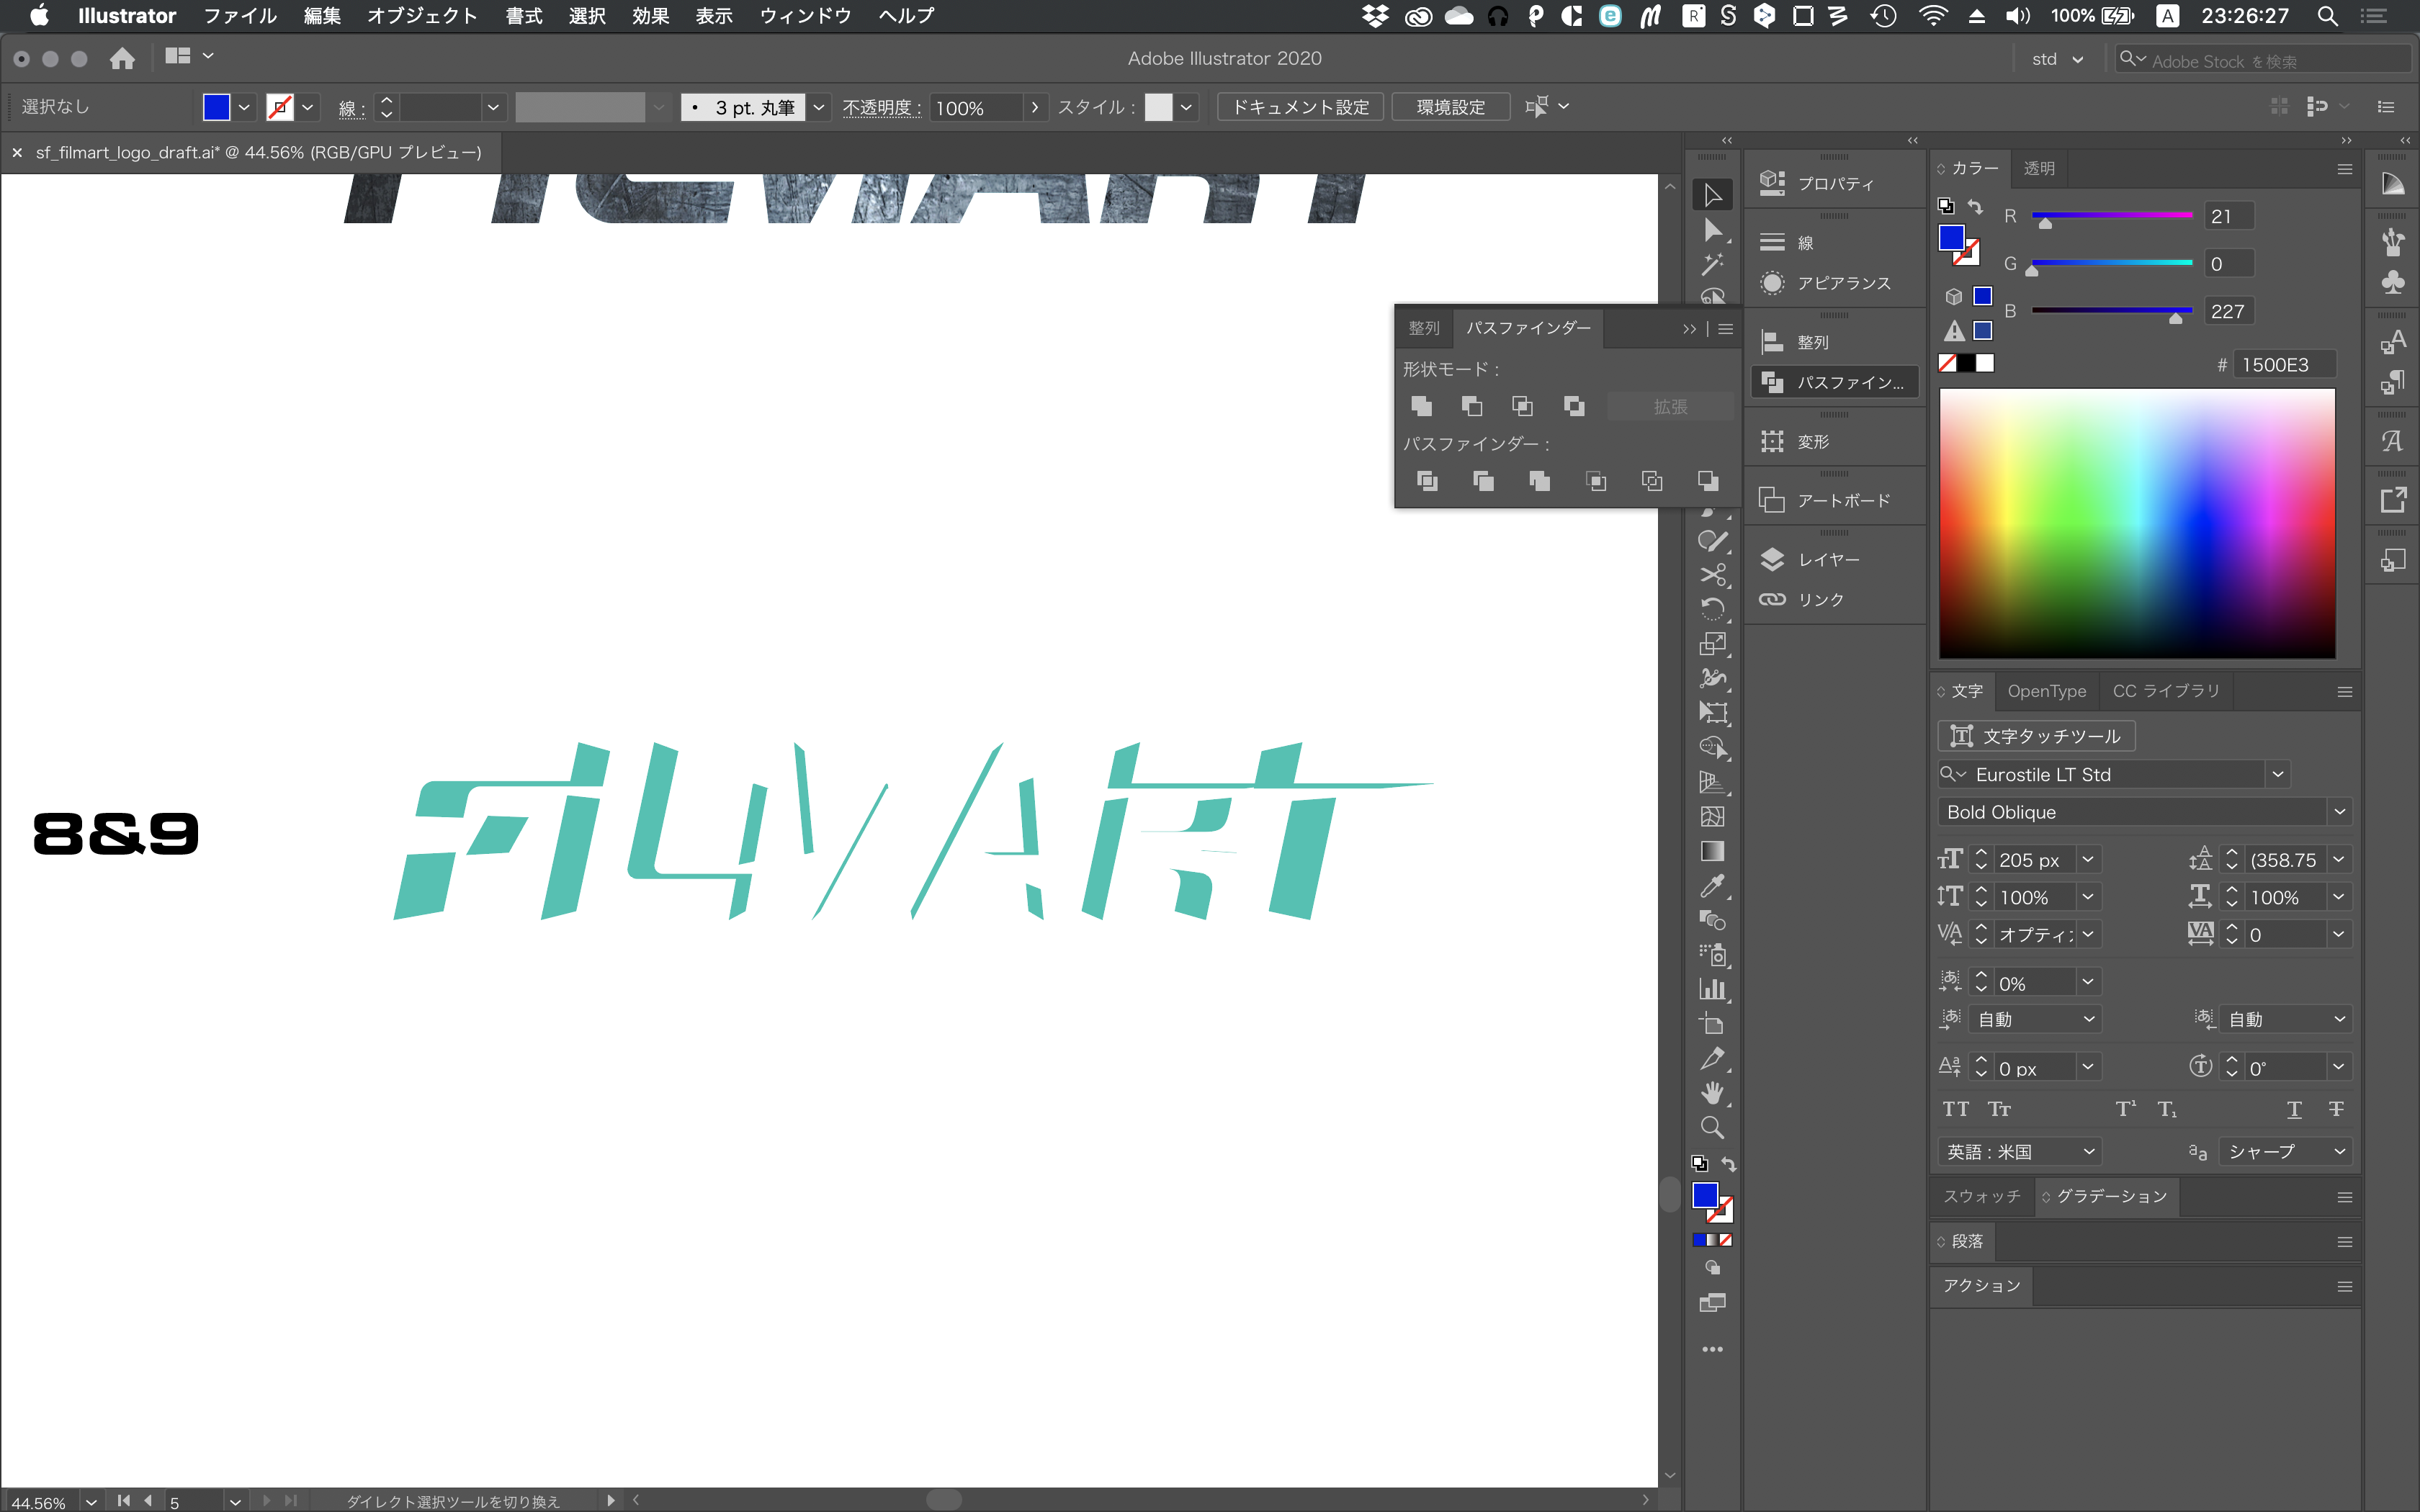This screenshot has width=2420, height=1512.
Task: Open Edit Toolbar three-dots button
Action: [1712, 1349]
